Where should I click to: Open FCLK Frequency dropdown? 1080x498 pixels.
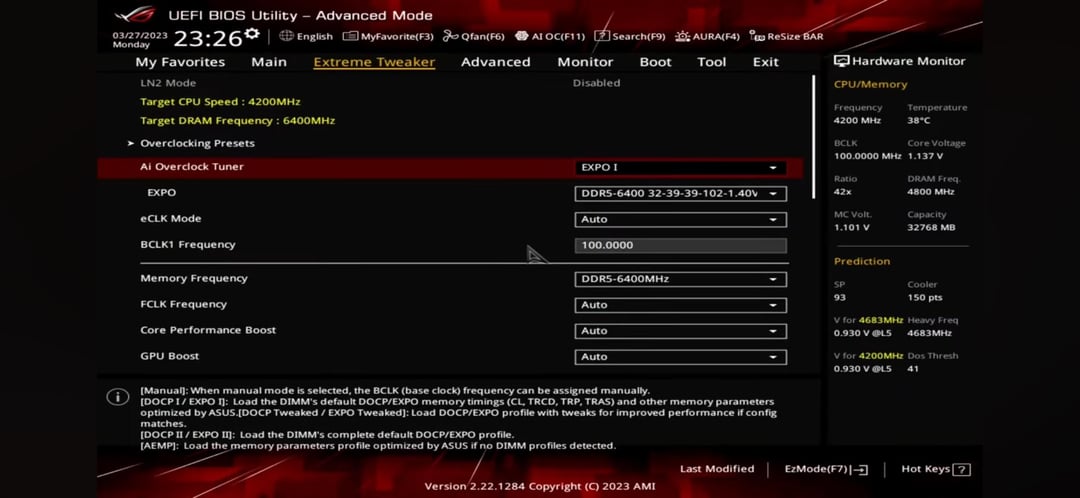(680, 305)
